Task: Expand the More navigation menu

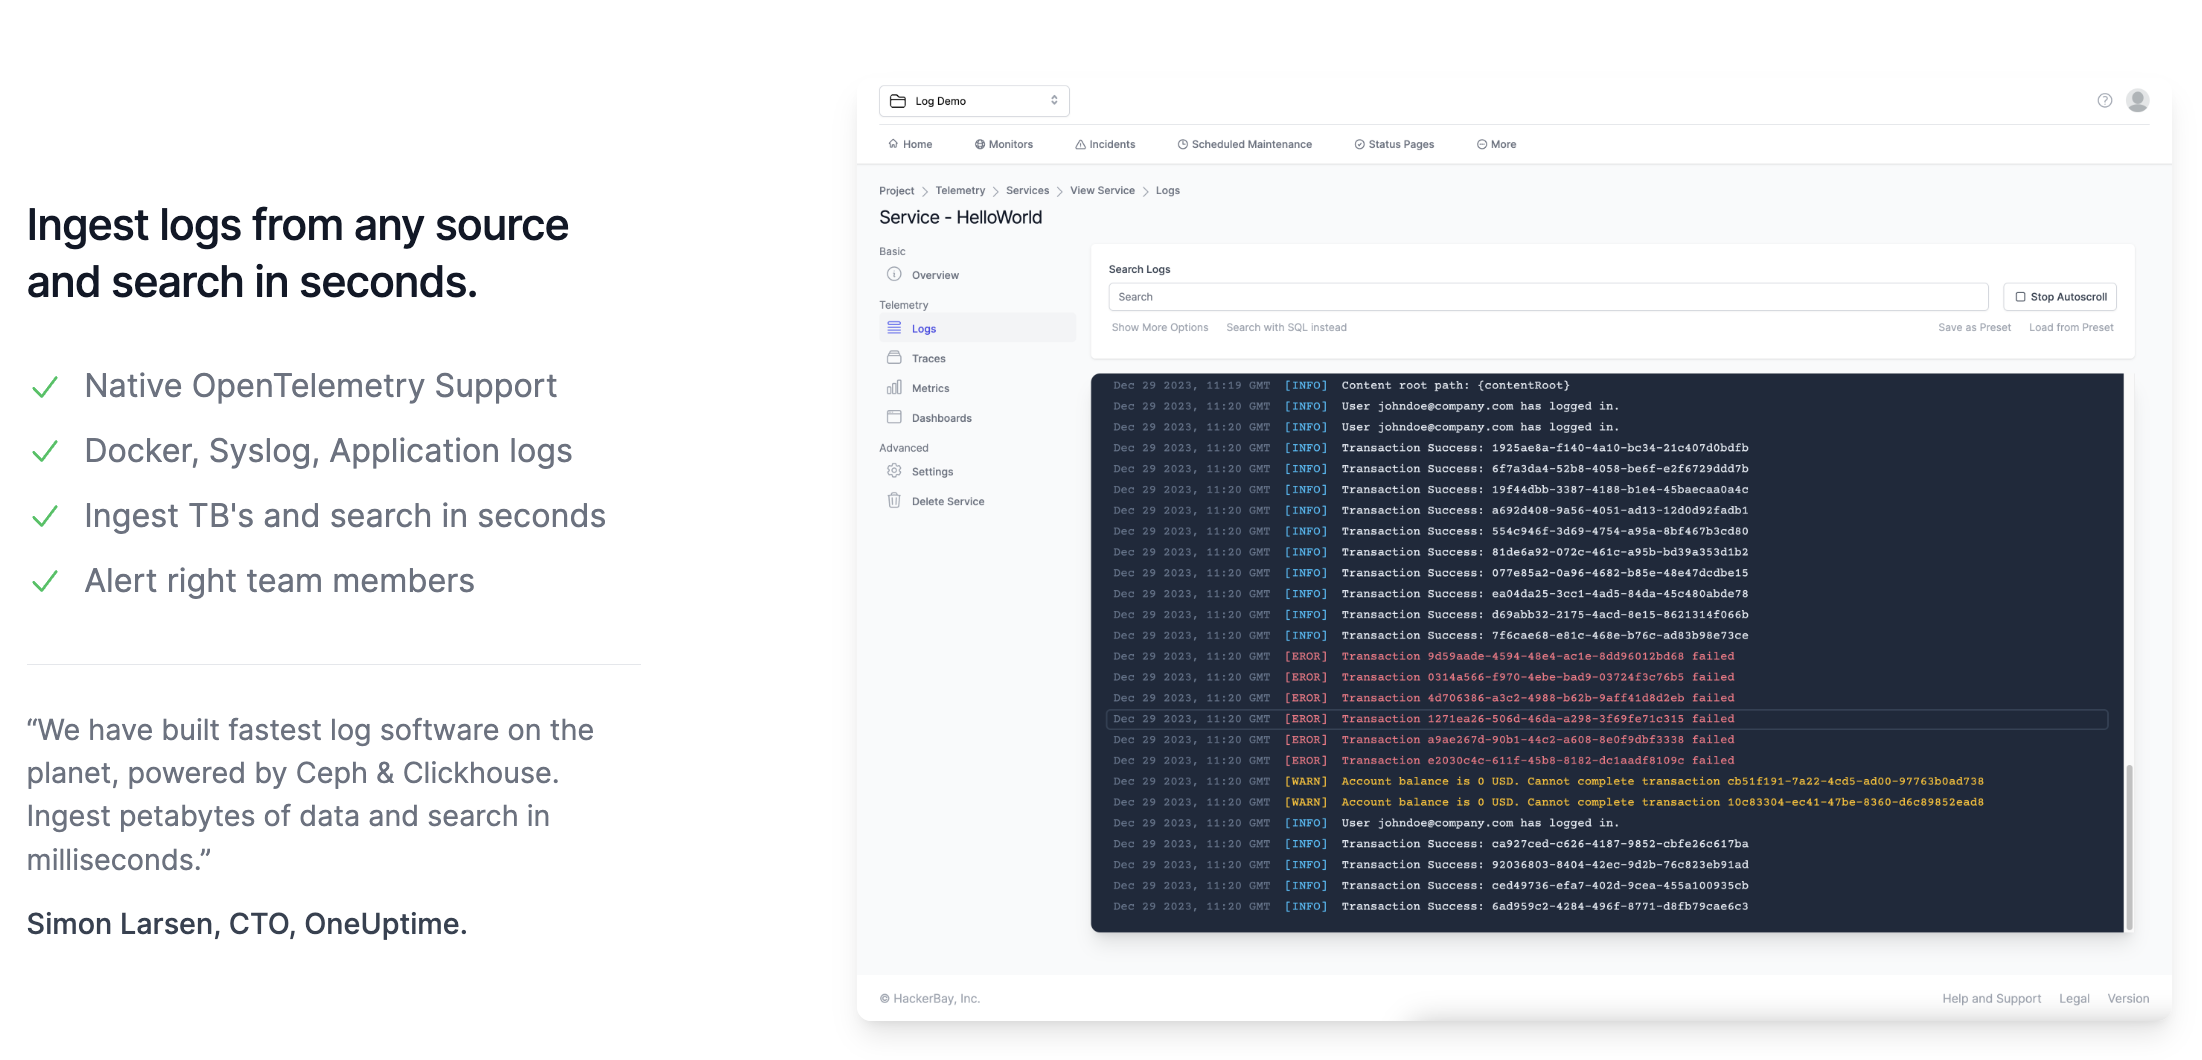Action: [1495, 144]
